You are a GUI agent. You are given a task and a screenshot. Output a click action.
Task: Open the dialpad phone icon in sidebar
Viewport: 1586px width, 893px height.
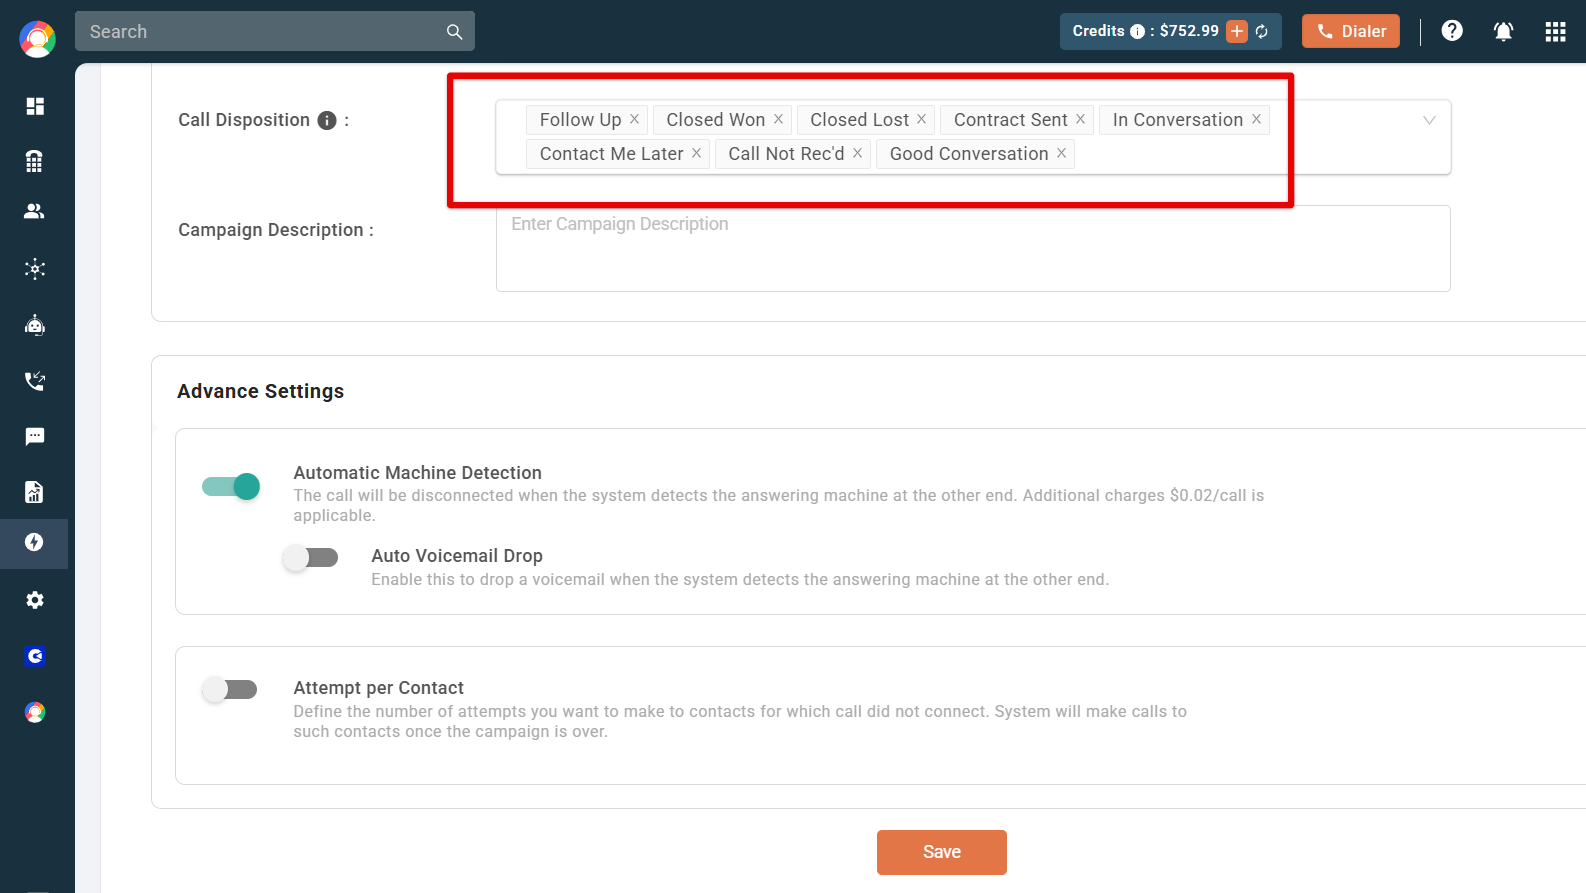(35, 161)
